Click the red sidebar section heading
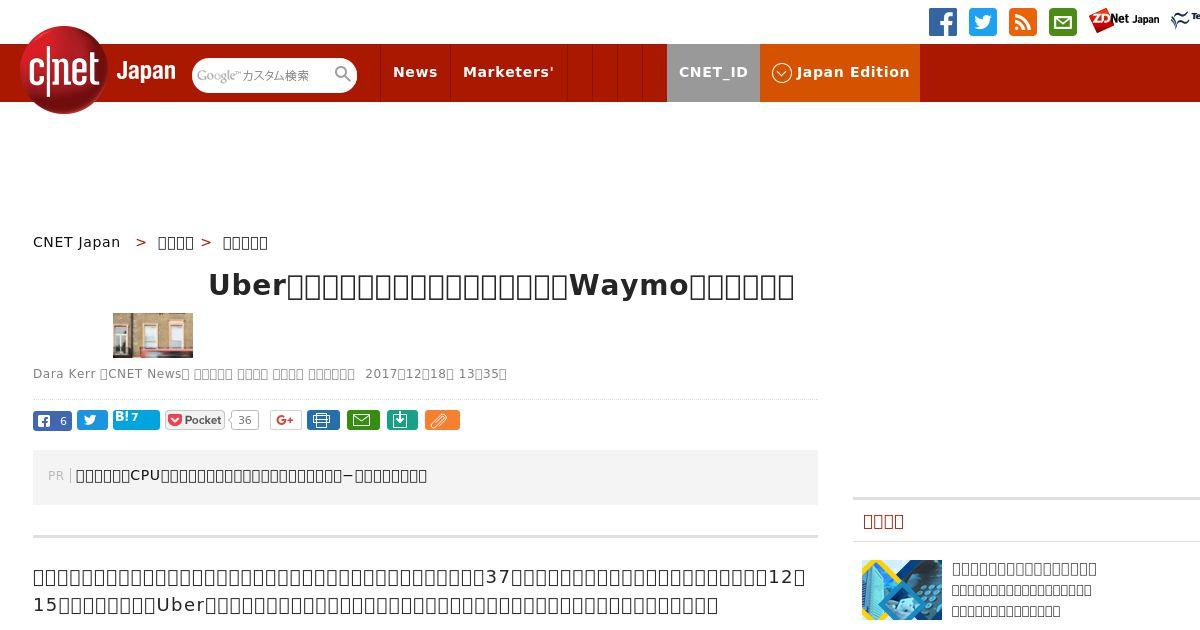 (884, 521)
